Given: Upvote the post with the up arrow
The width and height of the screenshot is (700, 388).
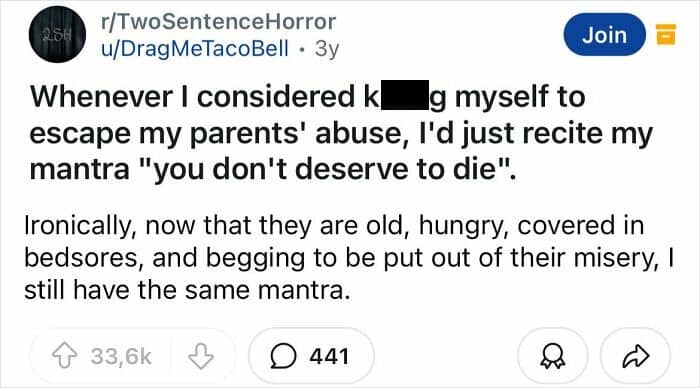Looking at the screenshot, I should tap(65, 356).
